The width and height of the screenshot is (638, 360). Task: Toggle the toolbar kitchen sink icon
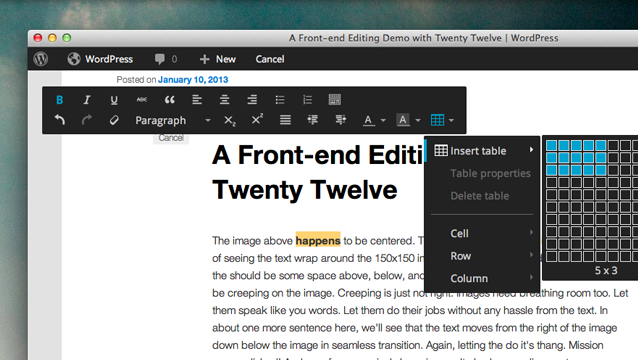pyautogui.click(x=334, y=100)
